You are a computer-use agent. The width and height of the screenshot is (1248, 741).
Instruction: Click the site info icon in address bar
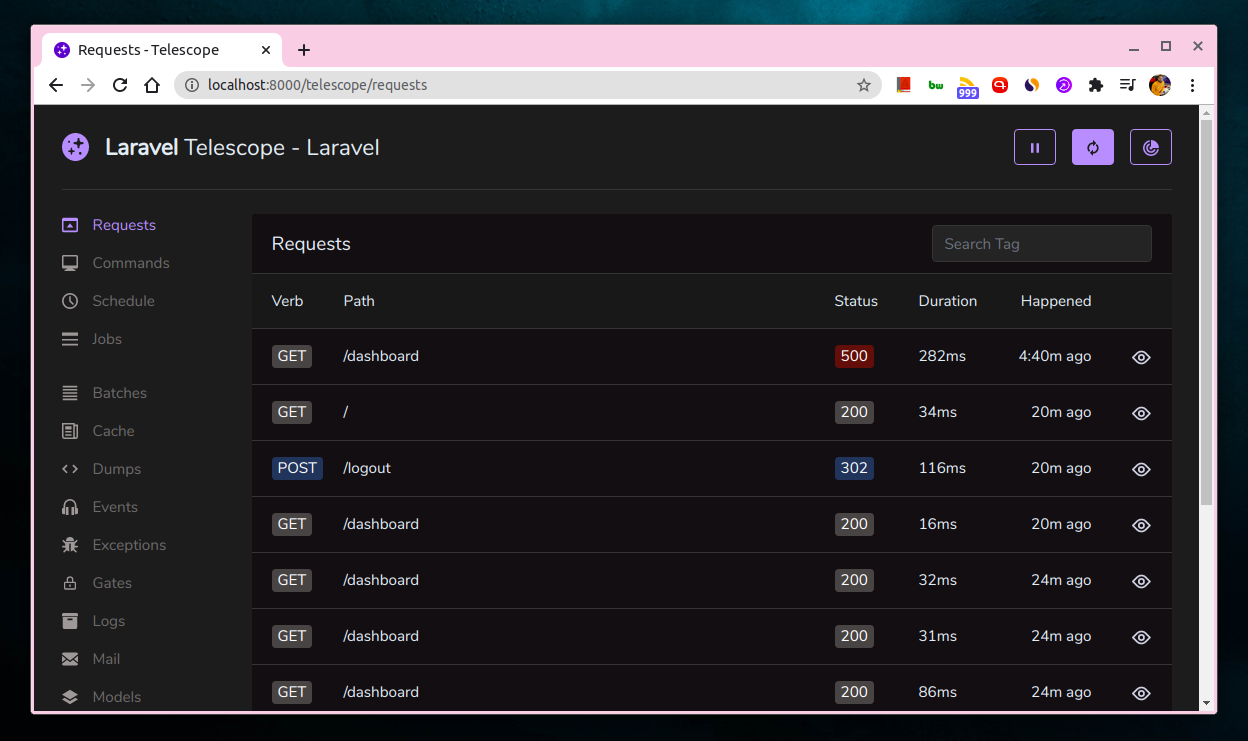(192, 85)
